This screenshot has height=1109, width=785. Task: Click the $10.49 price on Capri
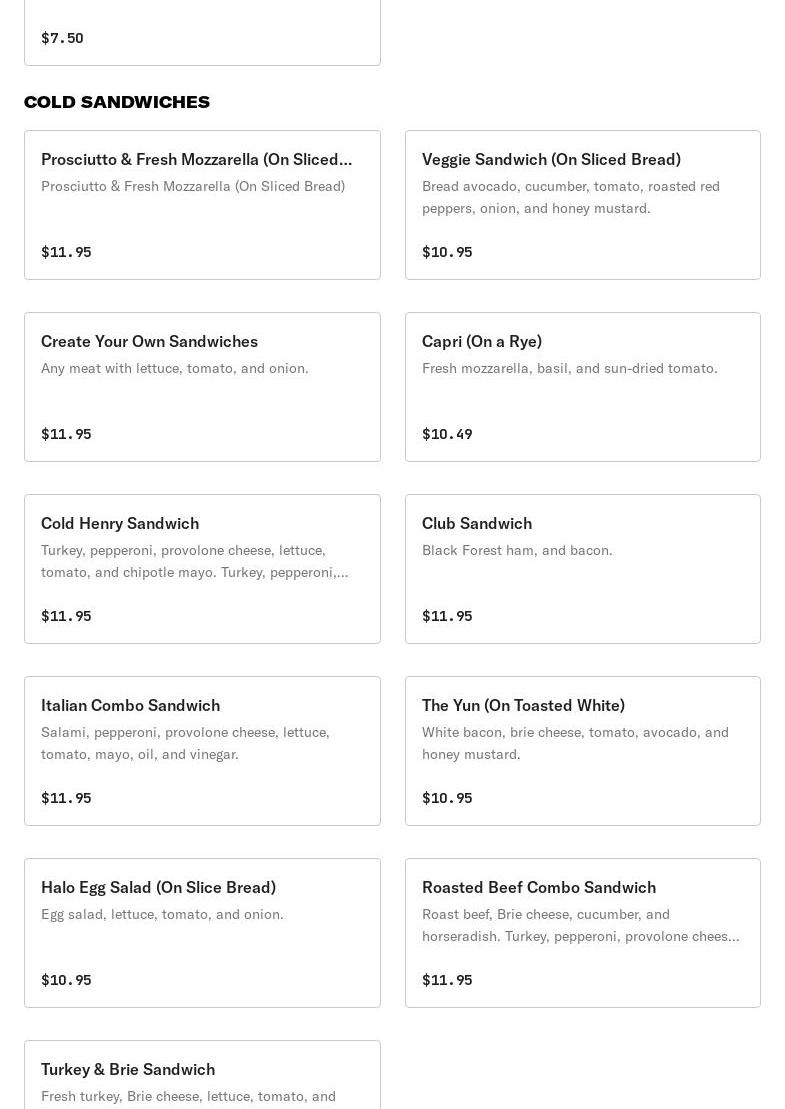pyautogui.click(x=447, y=434)
